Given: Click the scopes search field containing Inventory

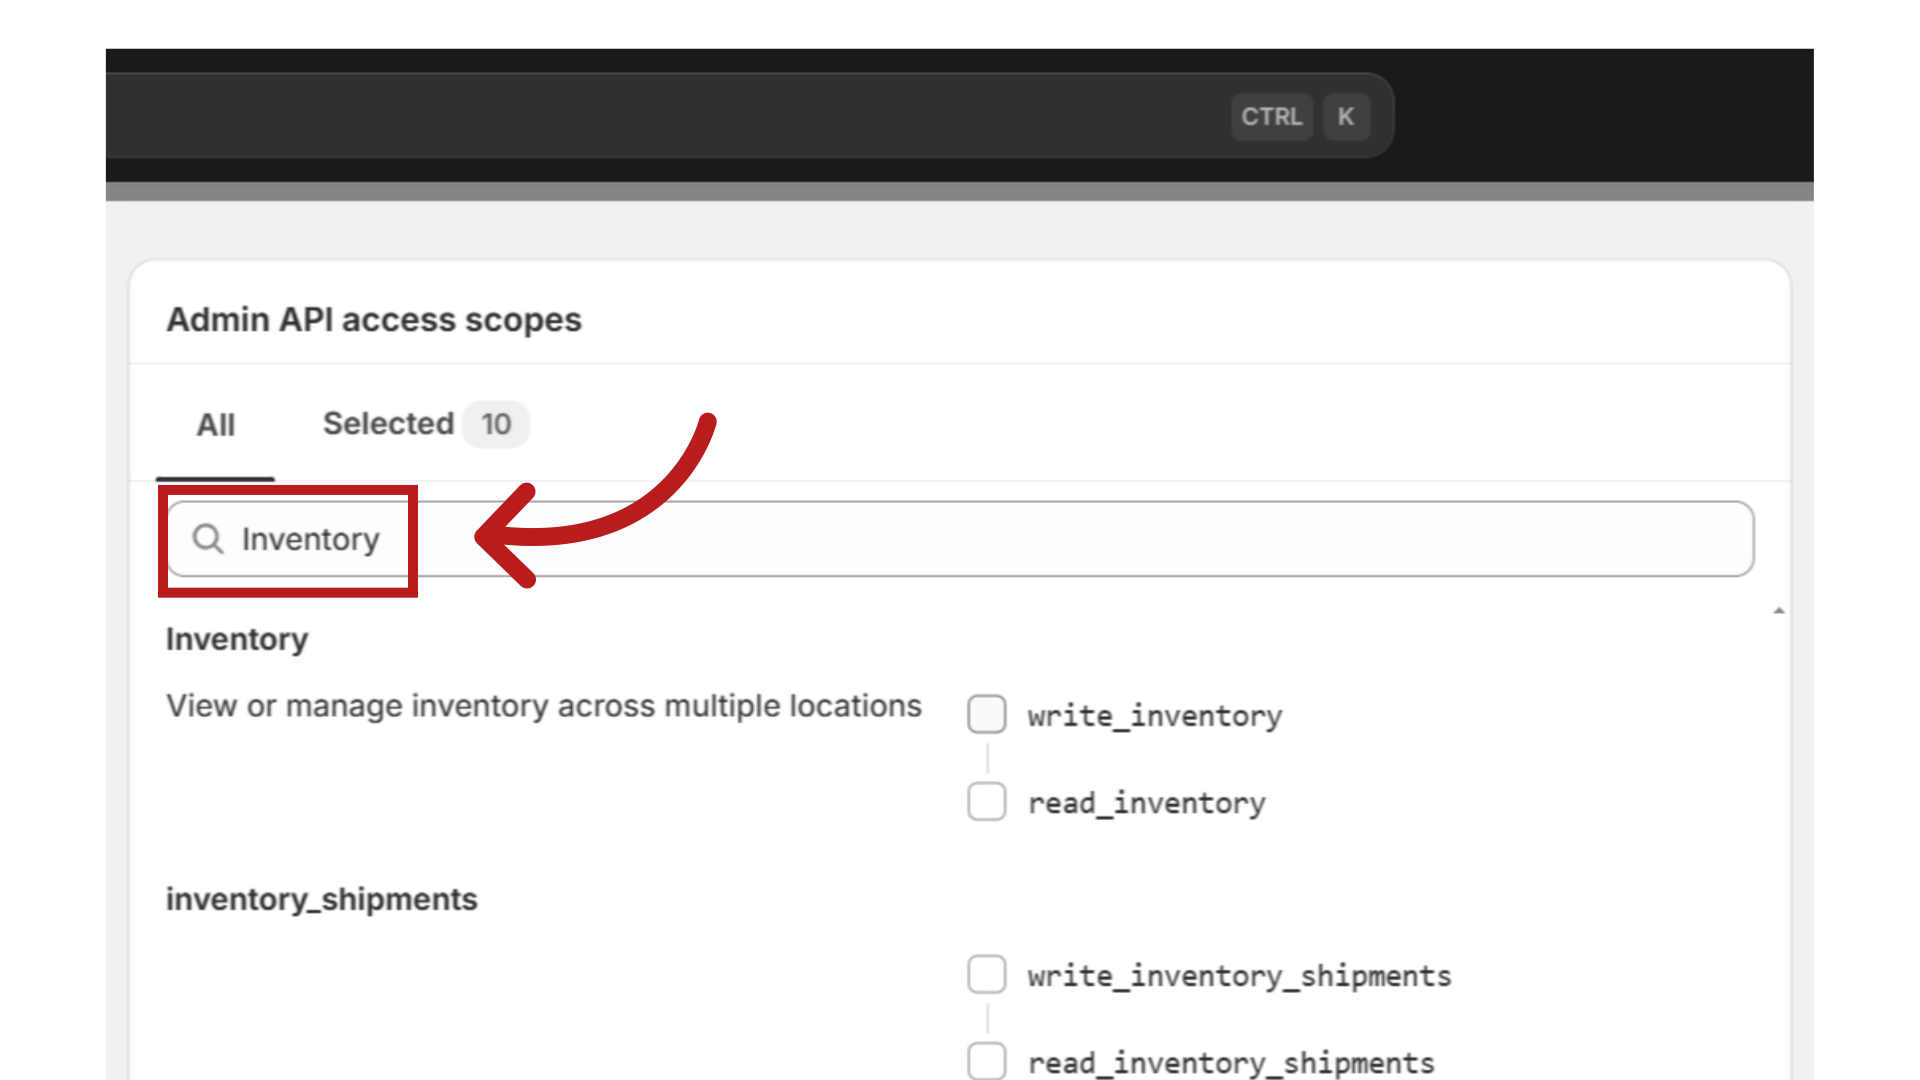Looking at the screenshot, I should (960, 539).
